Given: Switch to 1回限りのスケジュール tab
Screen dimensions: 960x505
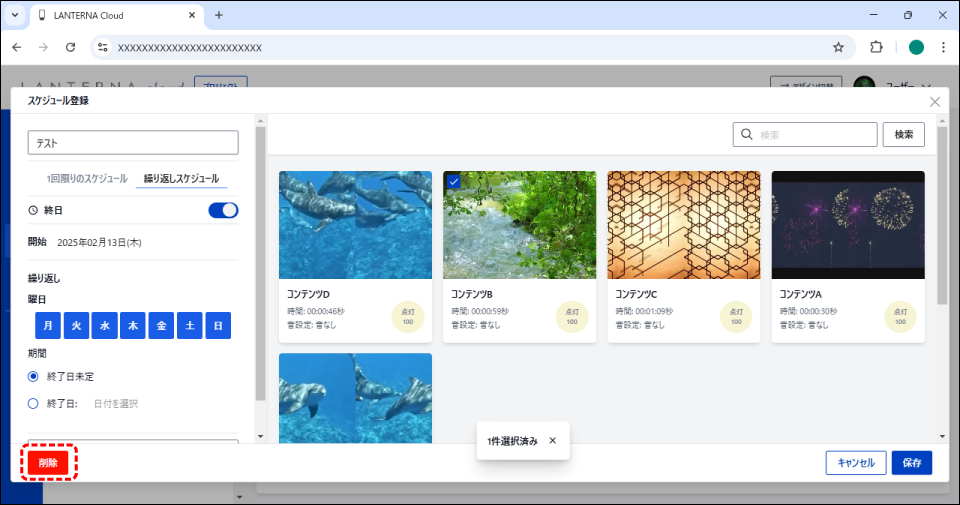Looking at the screenshot, I should [87, 179].
